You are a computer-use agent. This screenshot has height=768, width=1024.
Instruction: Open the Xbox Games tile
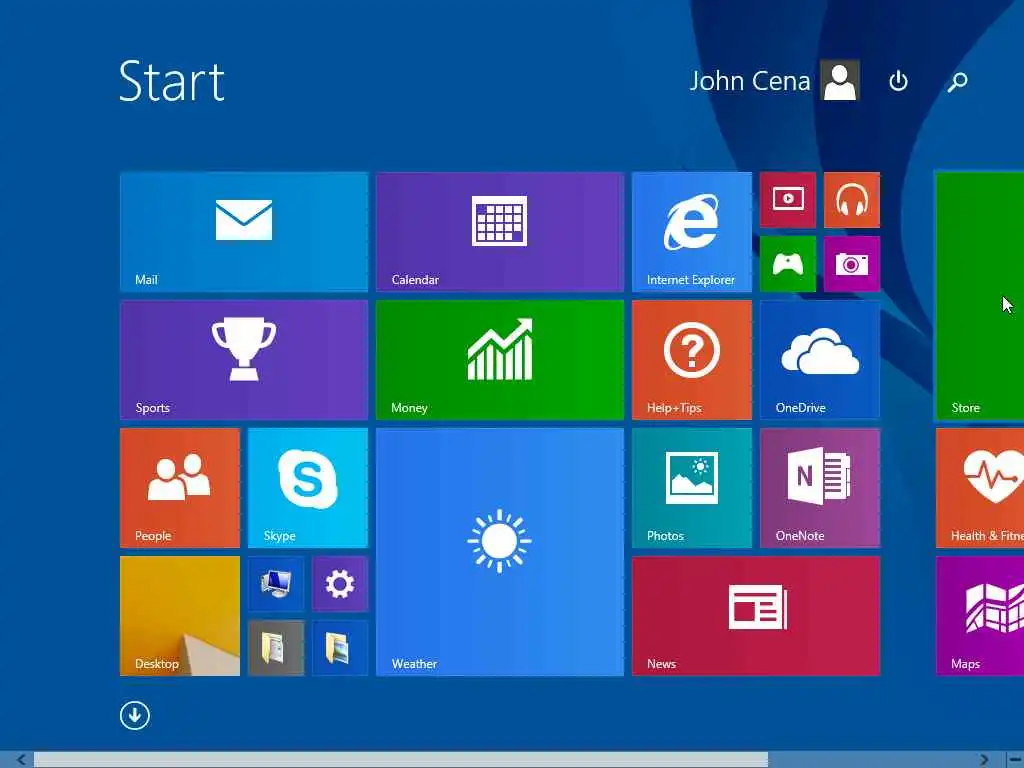pyautogui.click(x=788, y=264)
